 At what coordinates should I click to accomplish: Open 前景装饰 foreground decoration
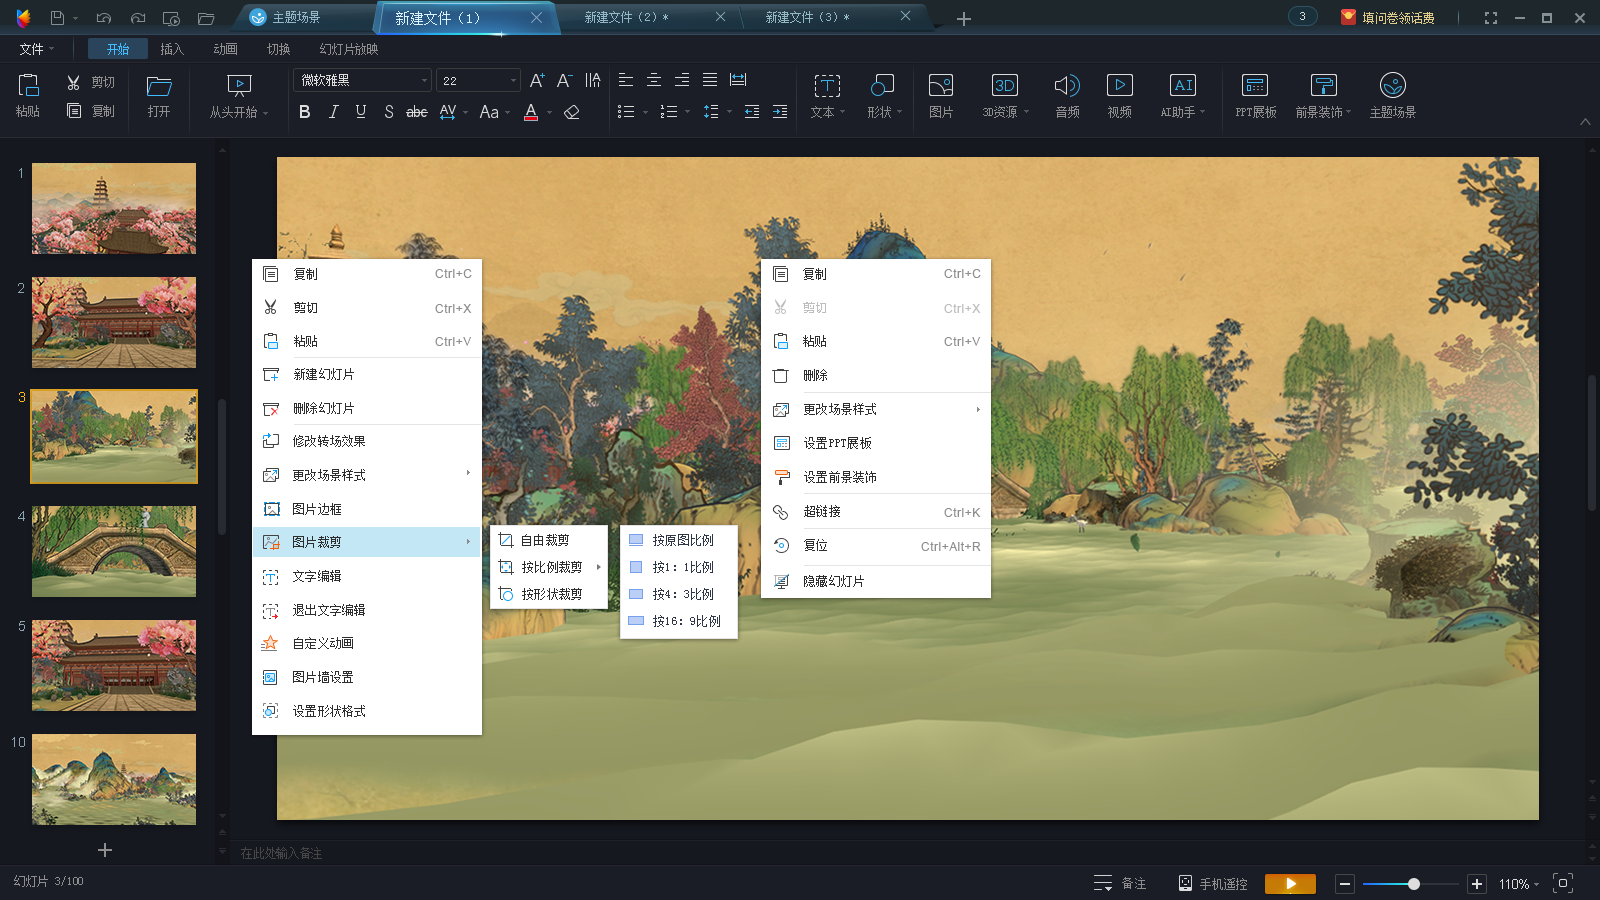pyautogui.click(x=1323, y=95)
